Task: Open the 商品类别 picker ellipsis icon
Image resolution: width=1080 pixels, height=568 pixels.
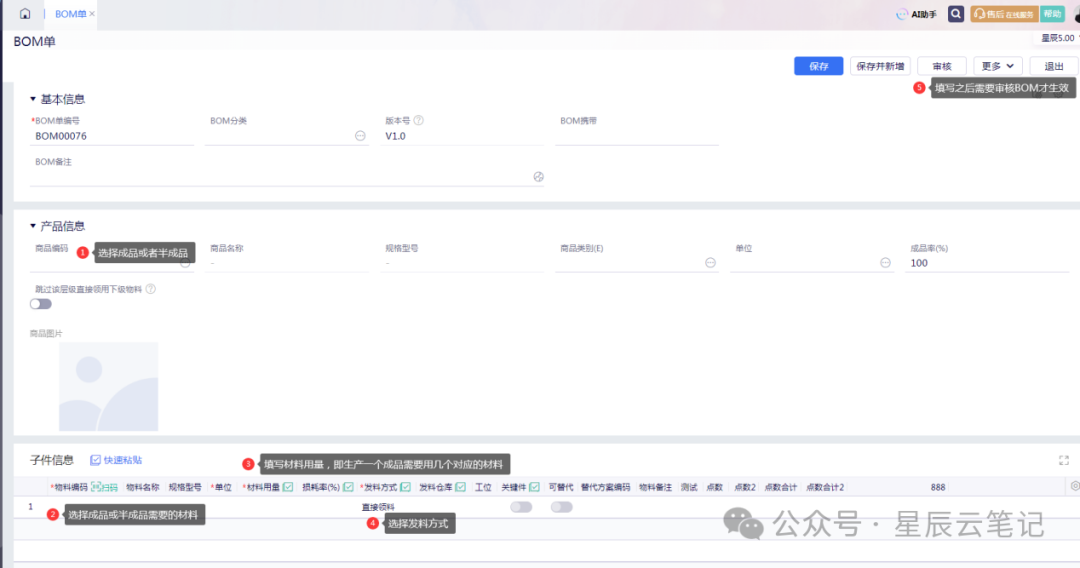Action: [x=710, y=263]
